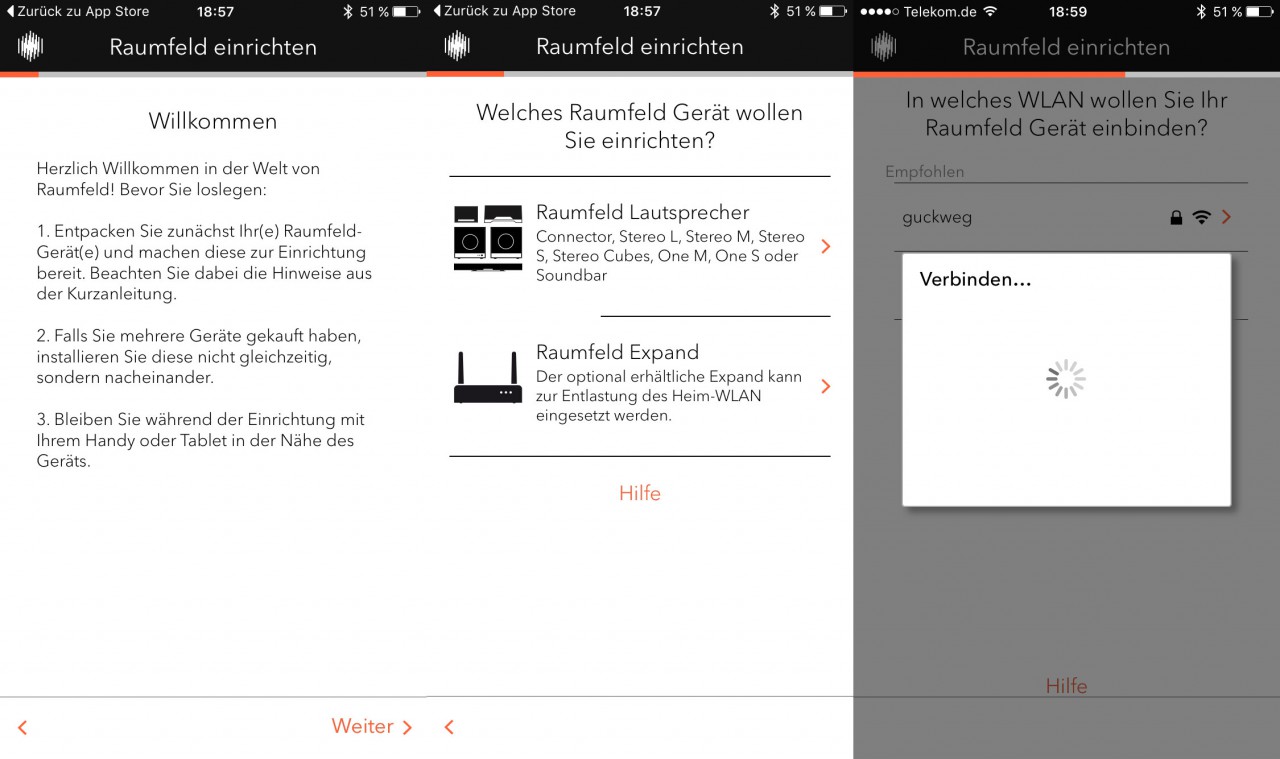Viewport: 1280px width, 759px height.
Task: Tap Wi-Fi icon in third screen status bar
Action: 990,11
